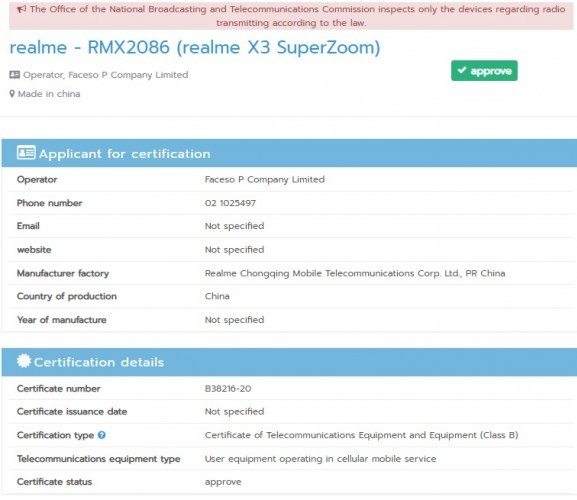Click certificate number 'B38216-20'
The image size is (577, 500).
click(228, 389)
